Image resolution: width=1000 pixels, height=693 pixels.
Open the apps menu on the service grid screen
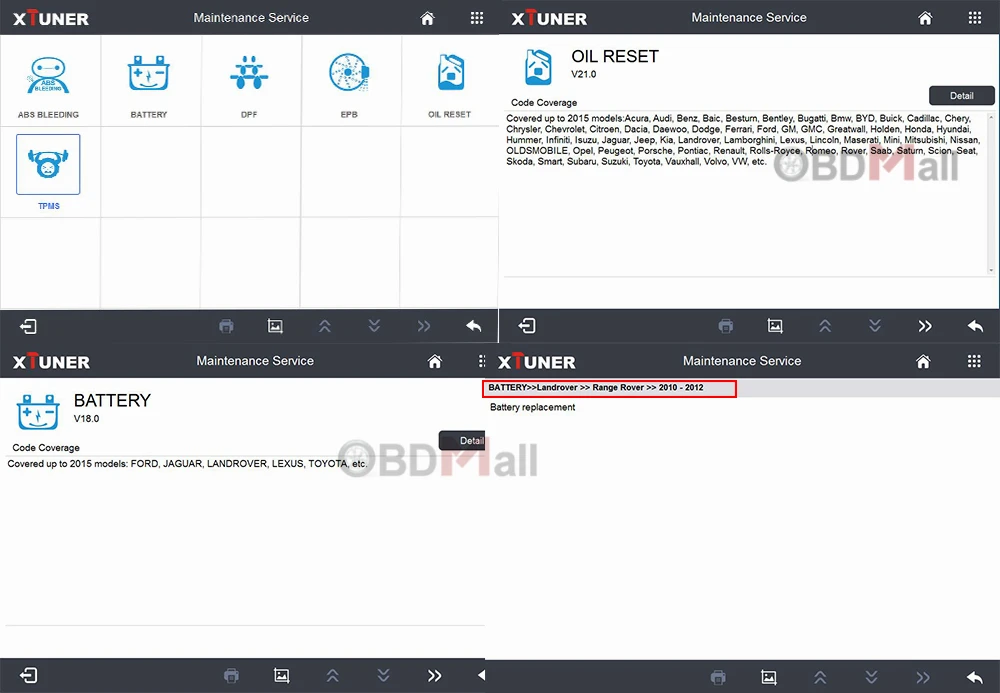tap(476, 18)
